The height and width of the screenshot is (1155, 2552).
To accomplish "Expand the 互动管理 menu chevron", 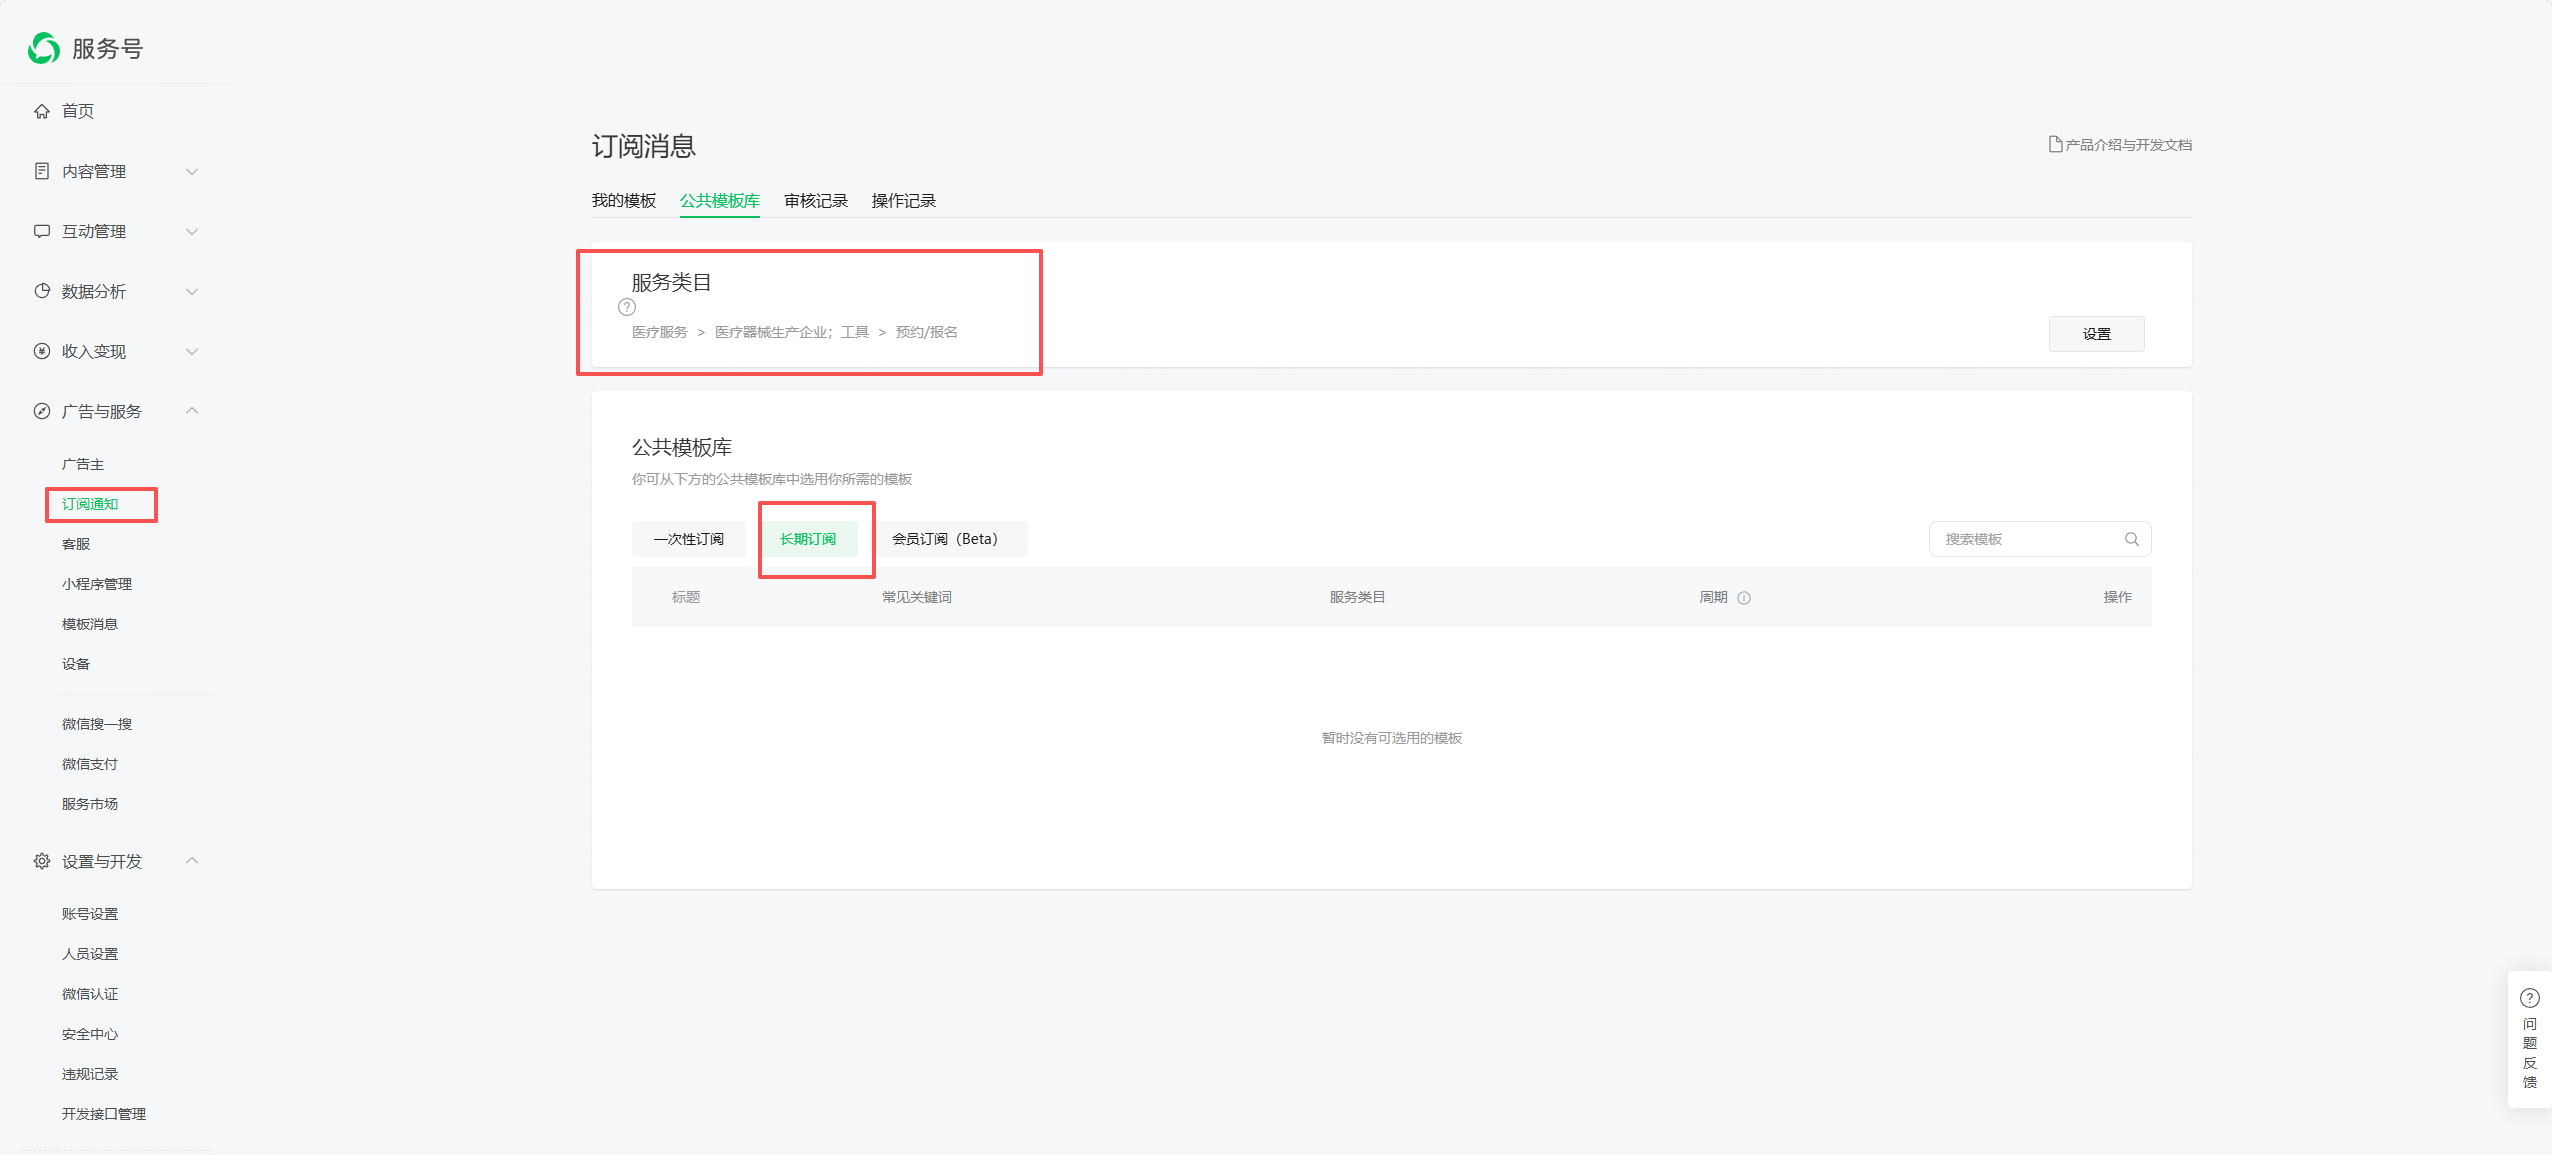I will [192, 231].
